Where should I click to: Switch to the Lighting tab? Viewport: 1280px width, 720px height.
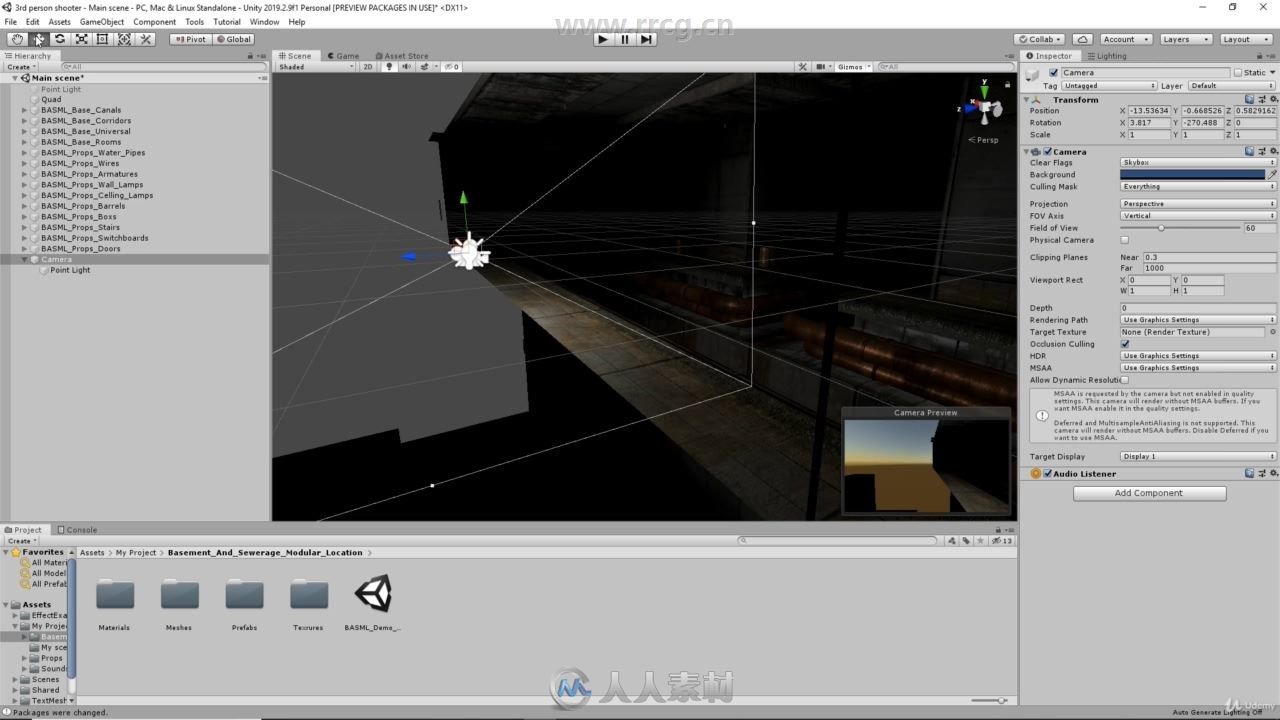1106,56
